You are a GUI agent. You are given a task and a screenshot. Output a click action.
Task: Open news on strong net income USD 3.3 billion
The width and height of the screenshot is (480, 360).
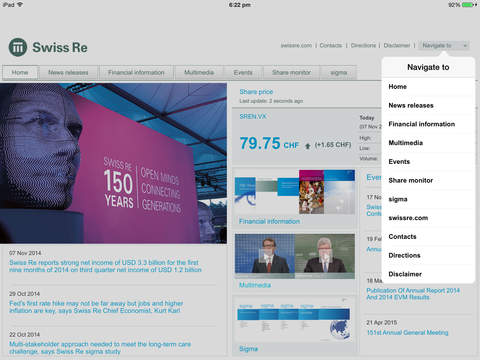click(105, 266)
